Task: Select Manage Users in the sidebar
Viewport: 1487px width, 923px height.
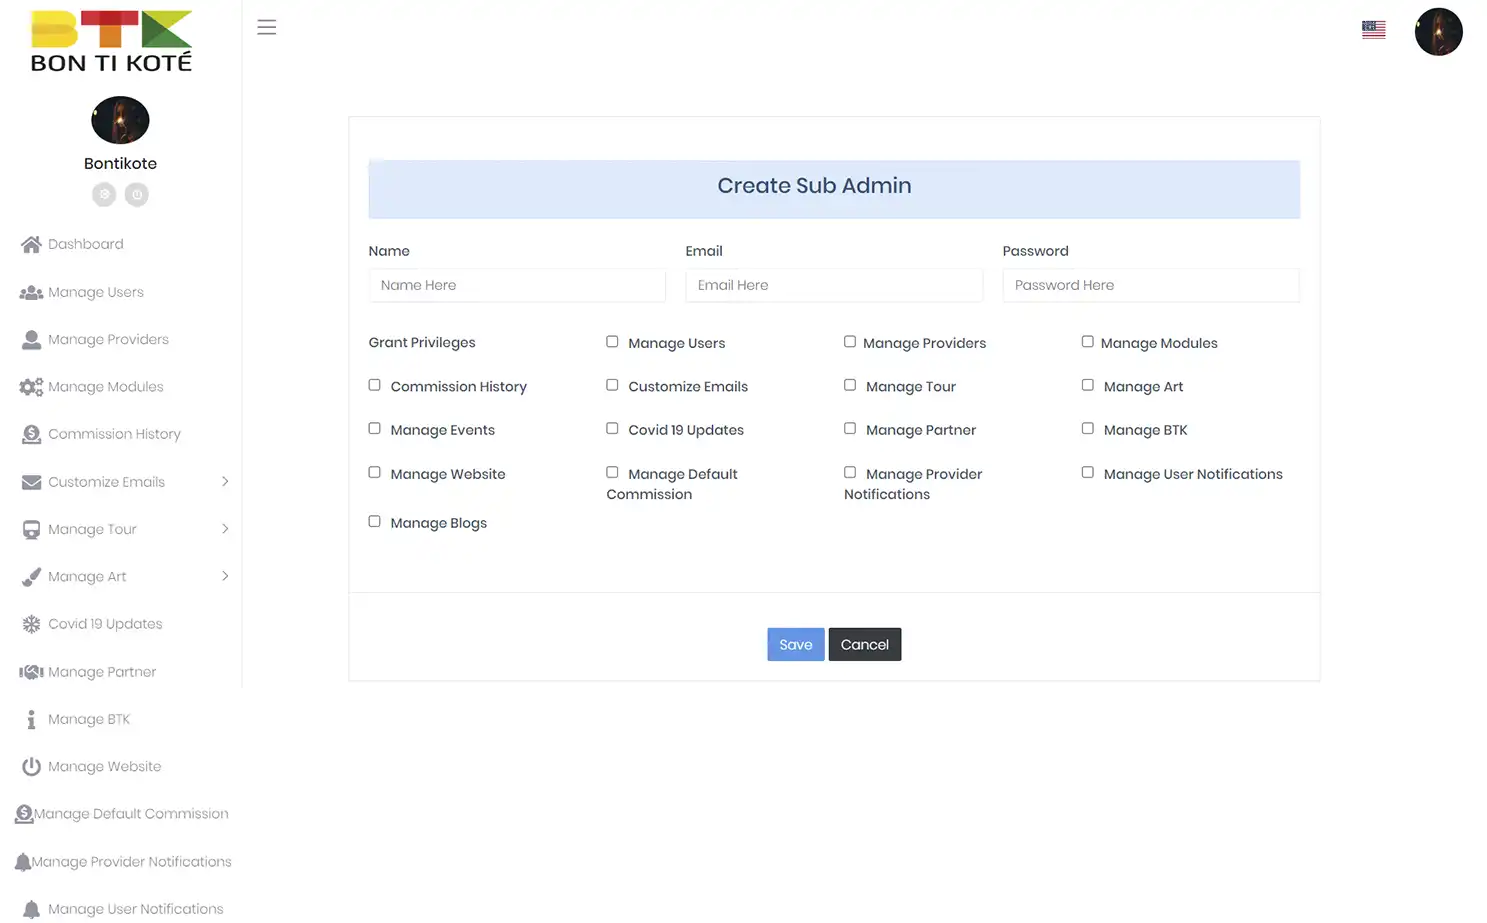Action: point(95,292)
